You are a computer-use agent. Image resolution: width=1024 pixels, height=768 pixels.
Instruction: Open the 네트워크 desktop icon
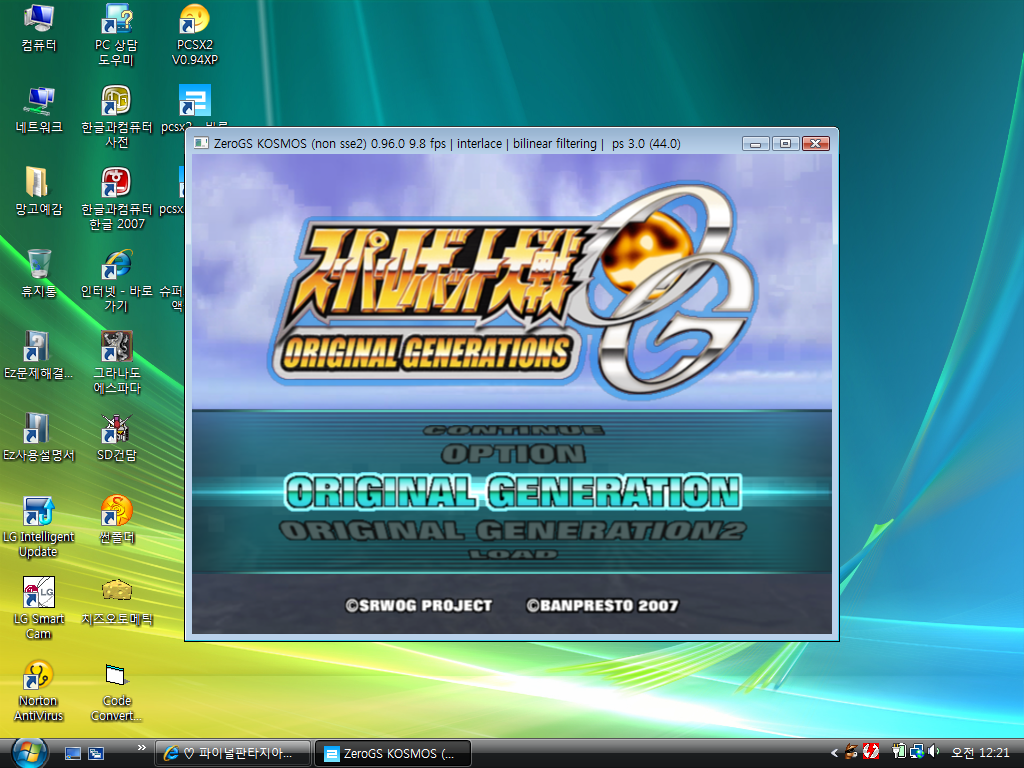click(x=39, y=110)
